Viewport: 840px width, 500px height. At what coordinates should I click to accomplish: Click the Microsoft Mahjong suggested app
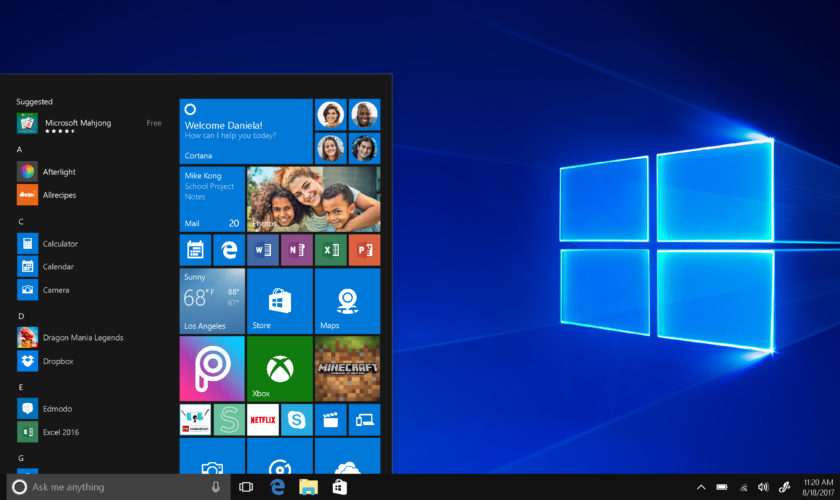tap(78, 123)
